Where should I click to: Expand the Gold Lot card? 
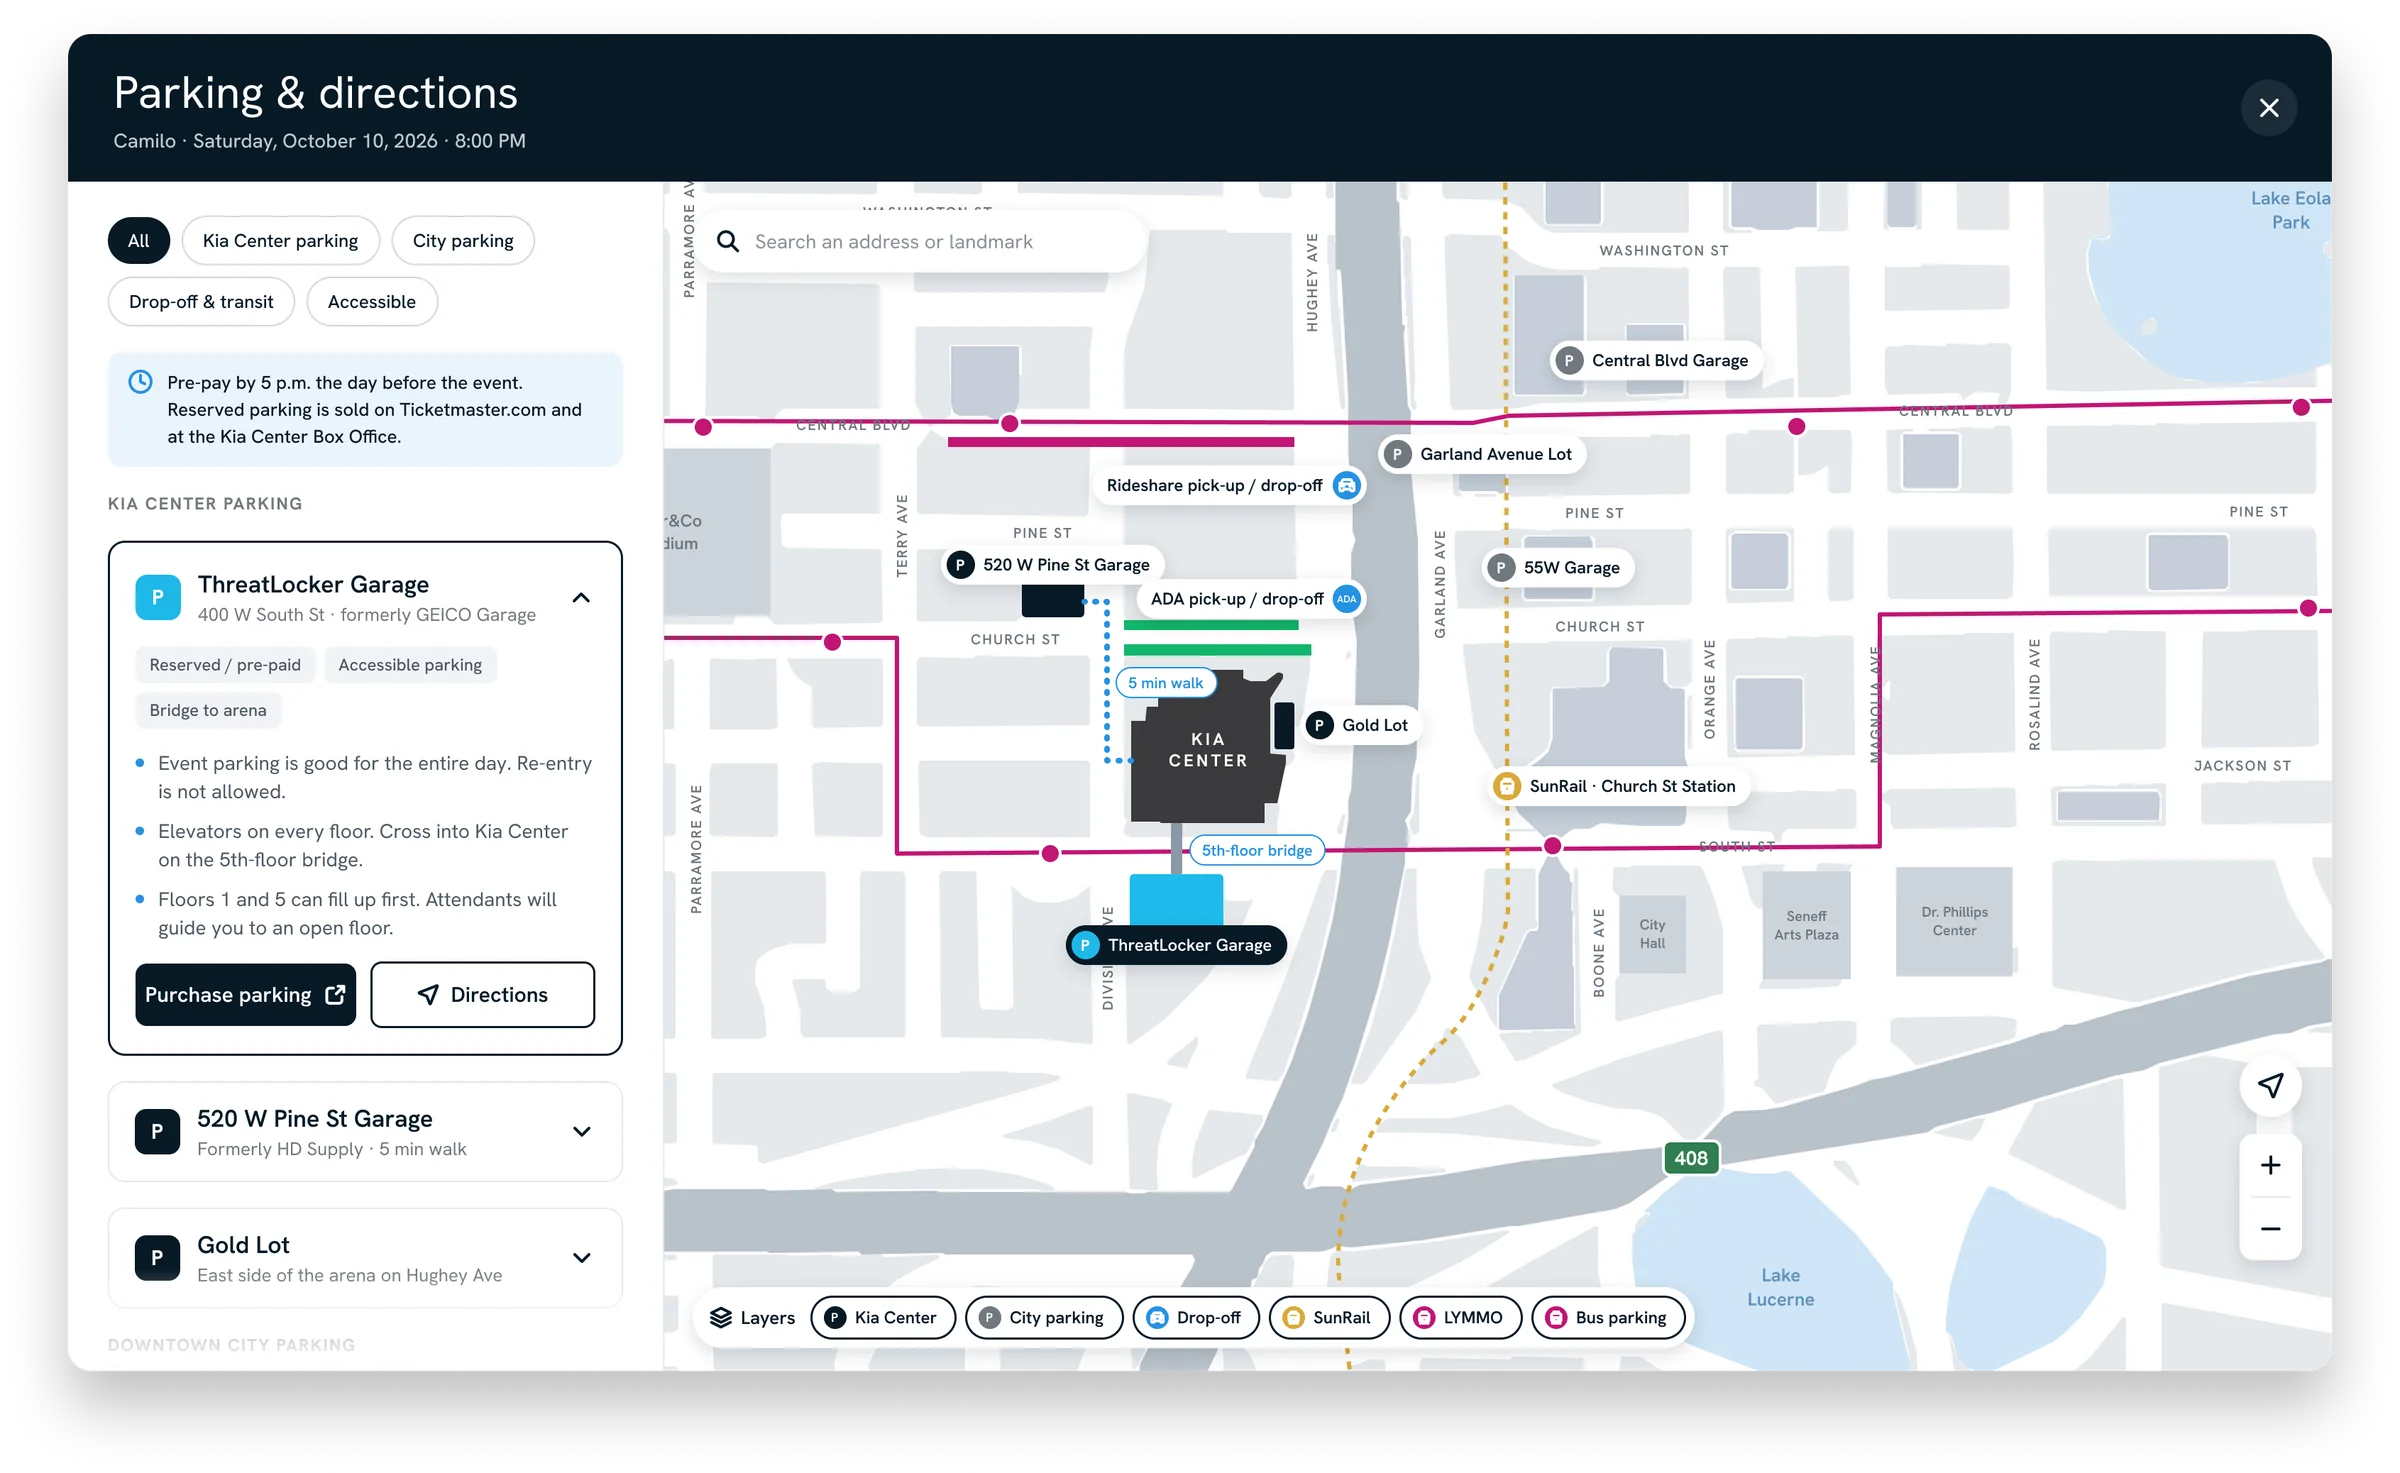(x=581, y=1257)
